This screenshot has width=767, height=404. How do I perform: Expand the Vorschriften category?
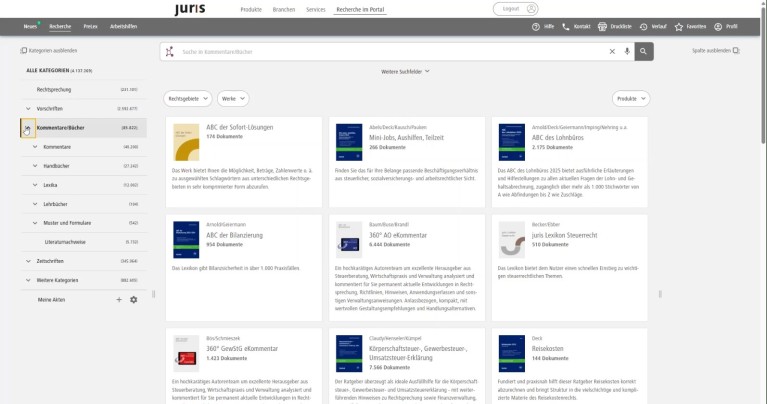(28, 108)
